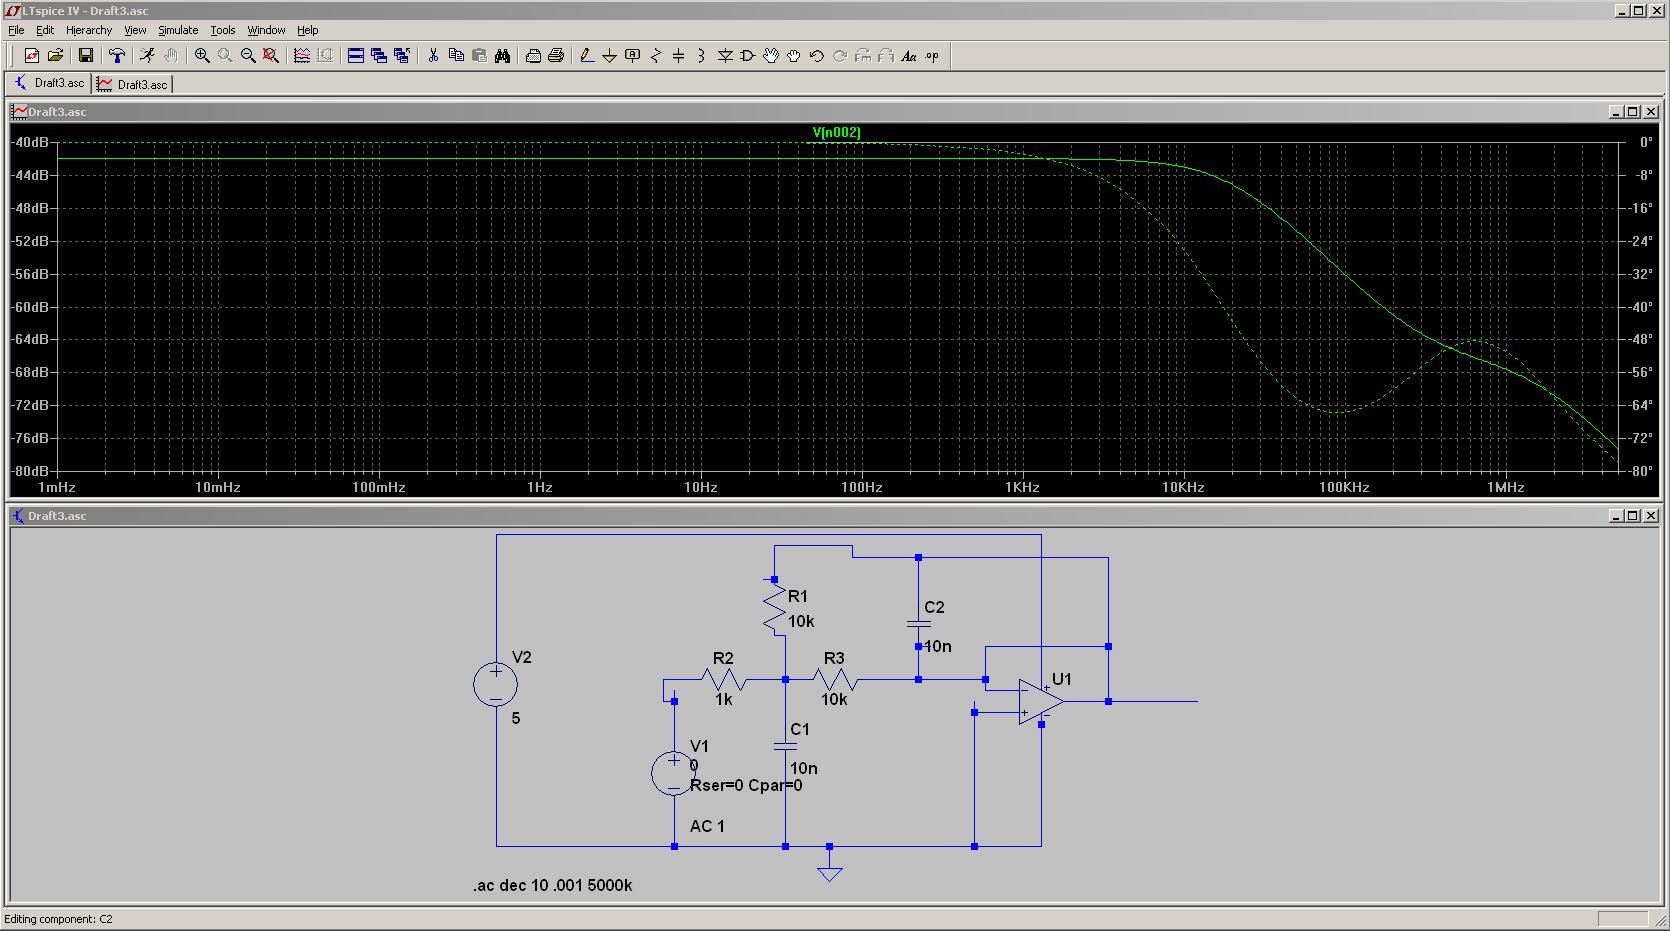1670x931 pixels.
Task: Click the -40dB left axis label
Action: [30, 142]
